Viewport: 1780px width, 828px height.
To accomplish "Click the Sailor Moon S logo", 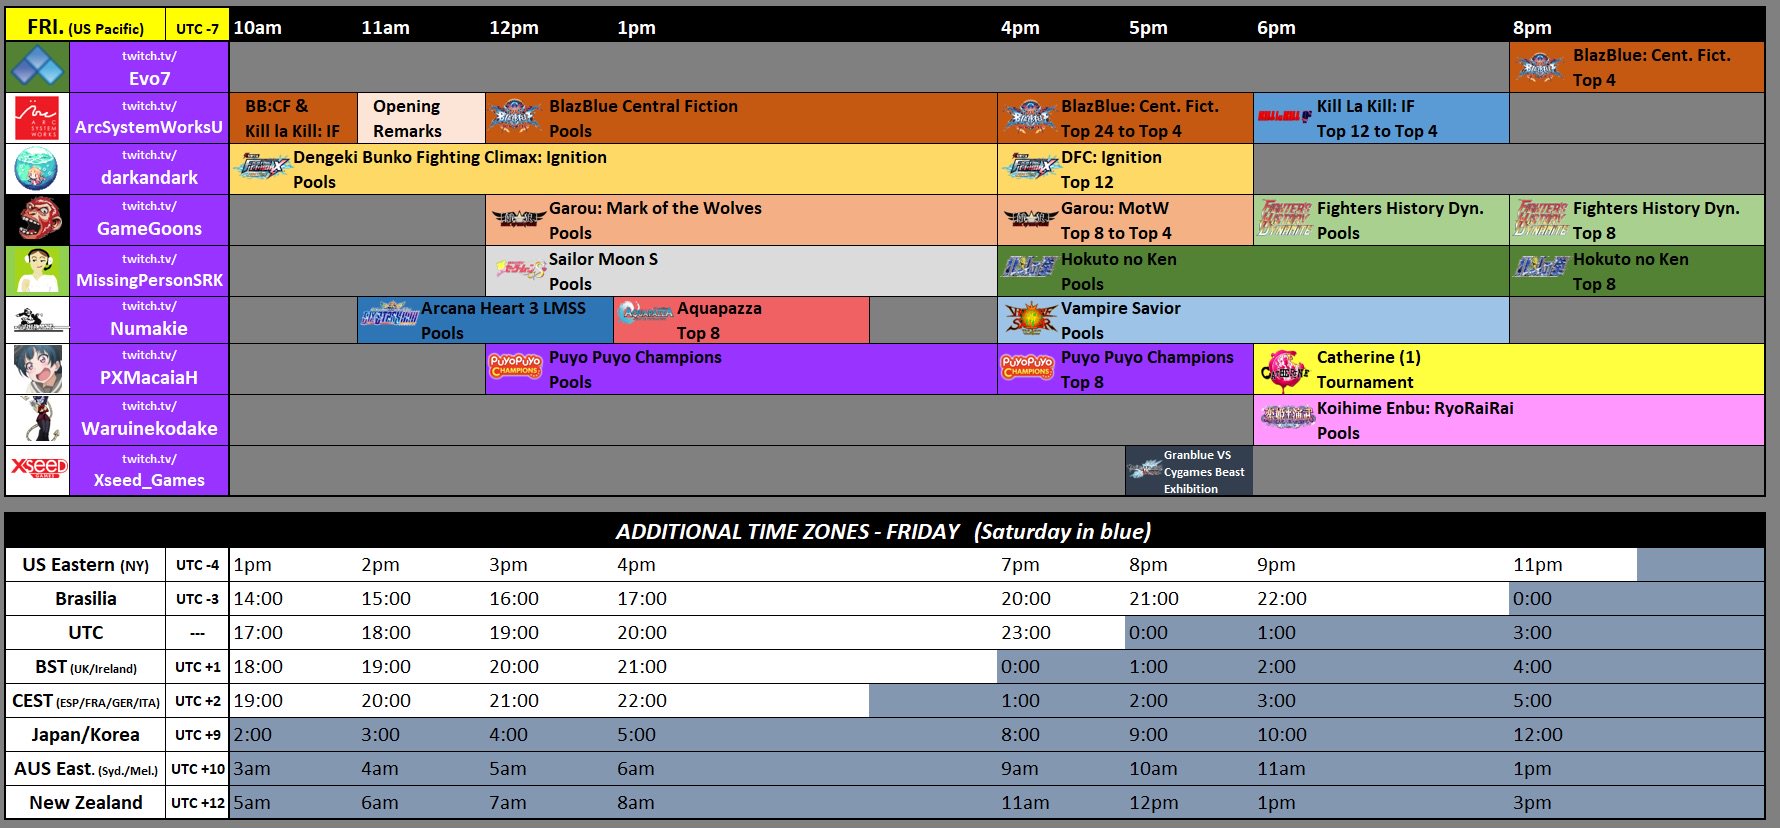I will tap(520, 269).
